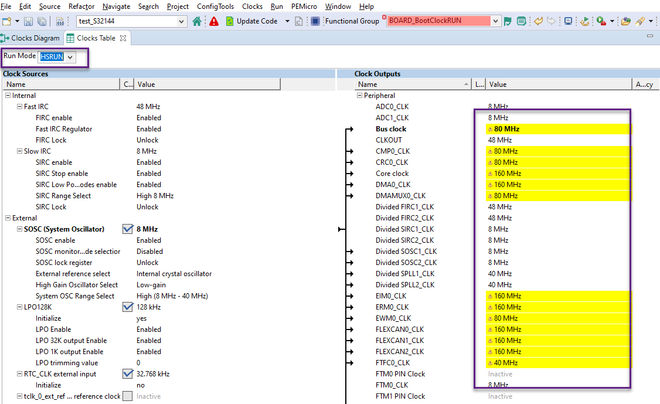This screenshot has width=660, height=404.
Task: Click the green play import icon
Action: point(585,21)
